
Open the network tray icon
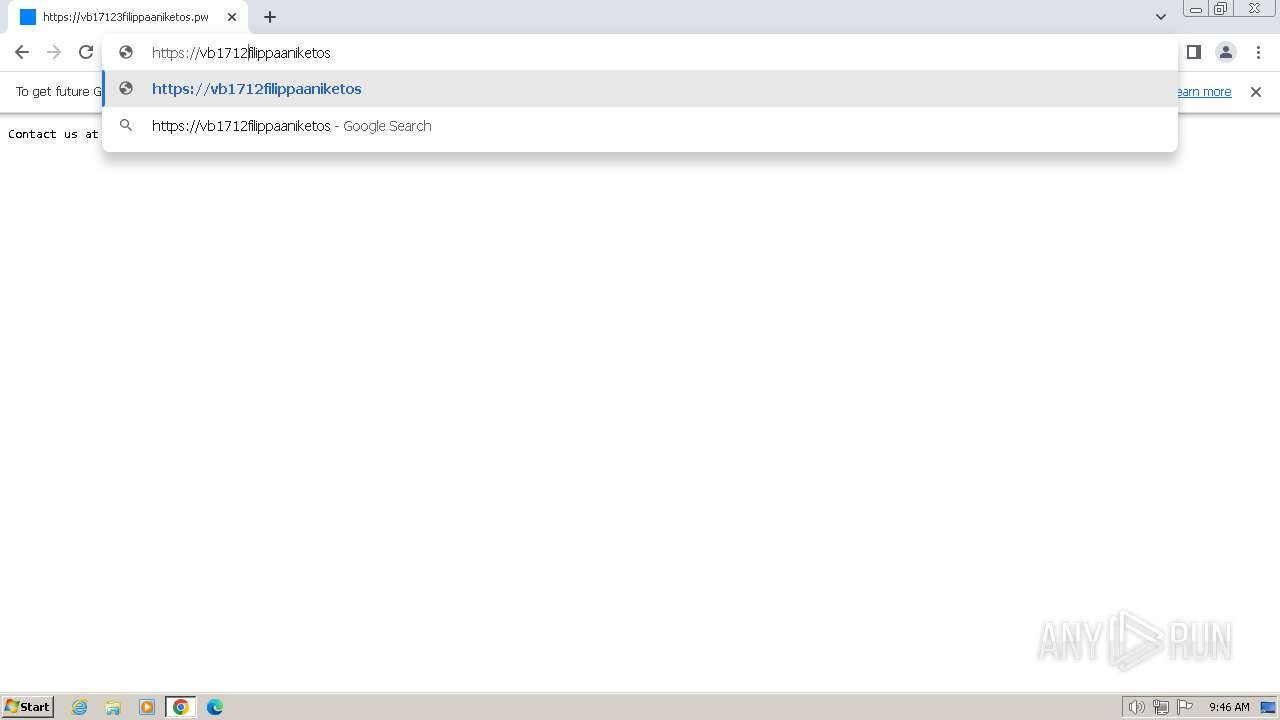1161,707
